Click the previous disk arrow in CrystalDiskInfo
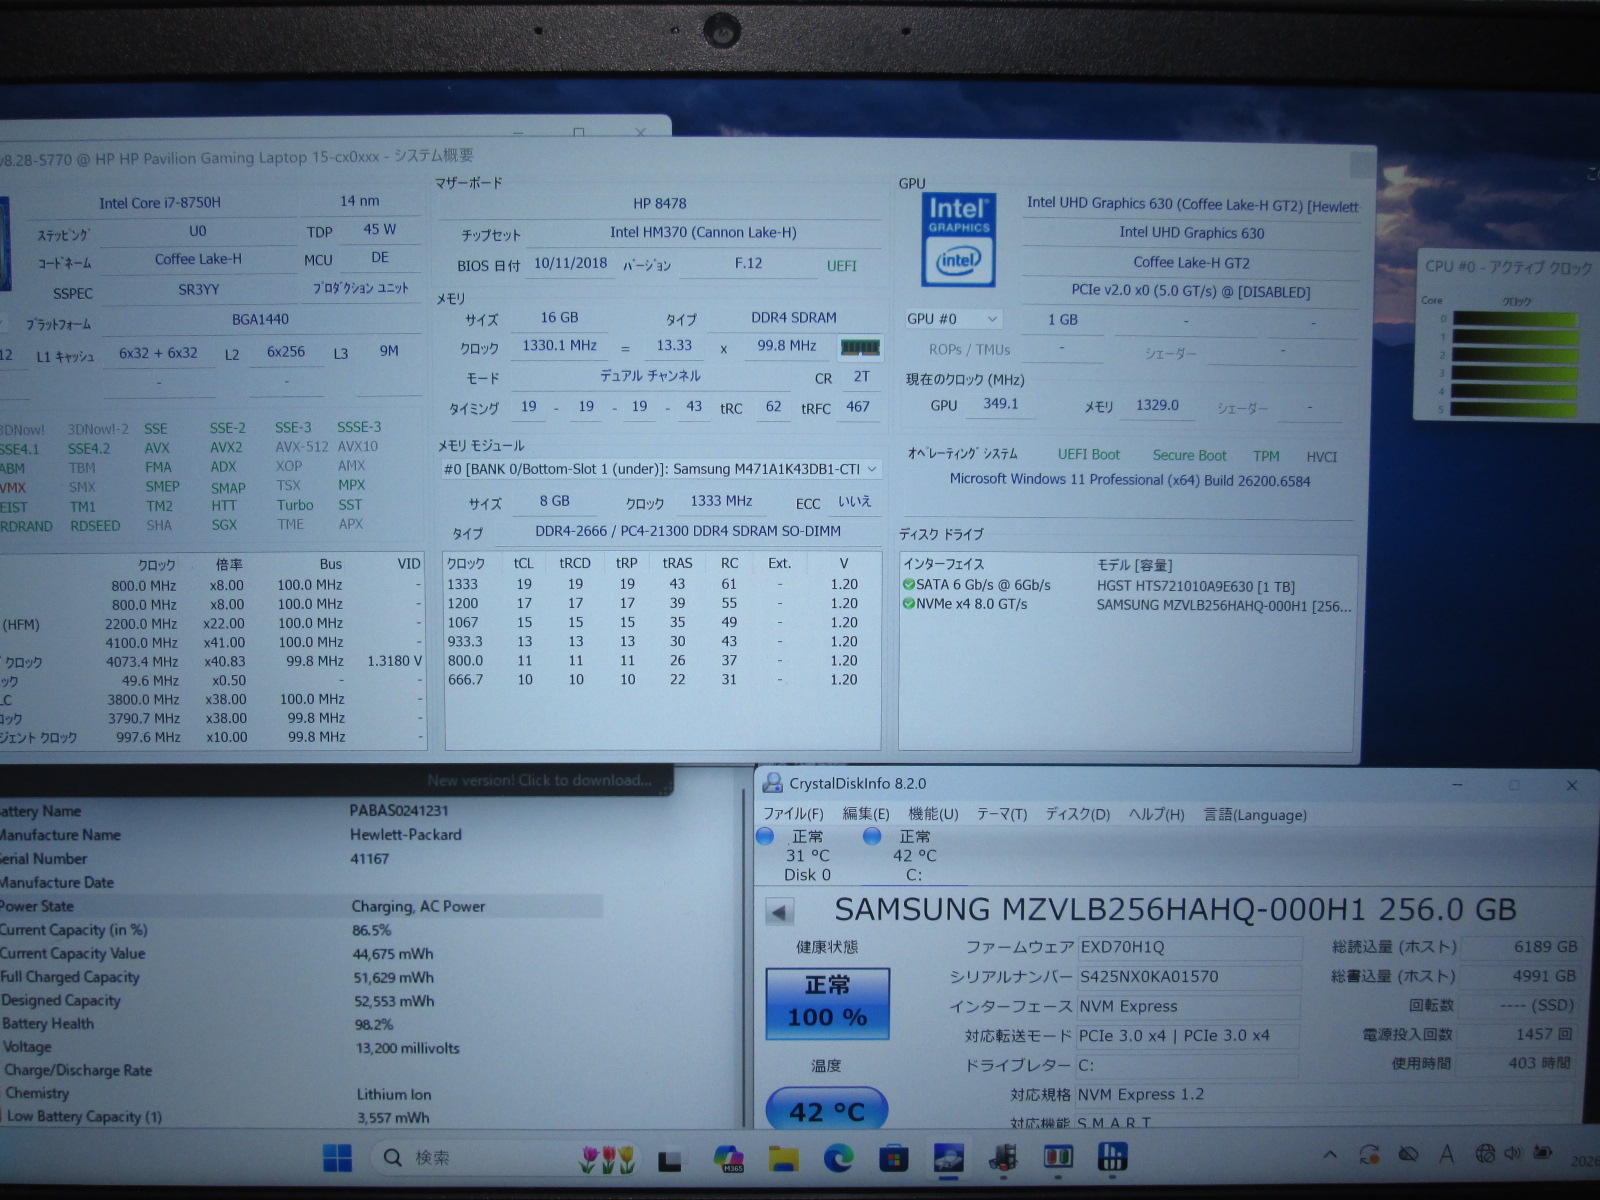The image size is (1600, 1200). click(x=780, y=911)
